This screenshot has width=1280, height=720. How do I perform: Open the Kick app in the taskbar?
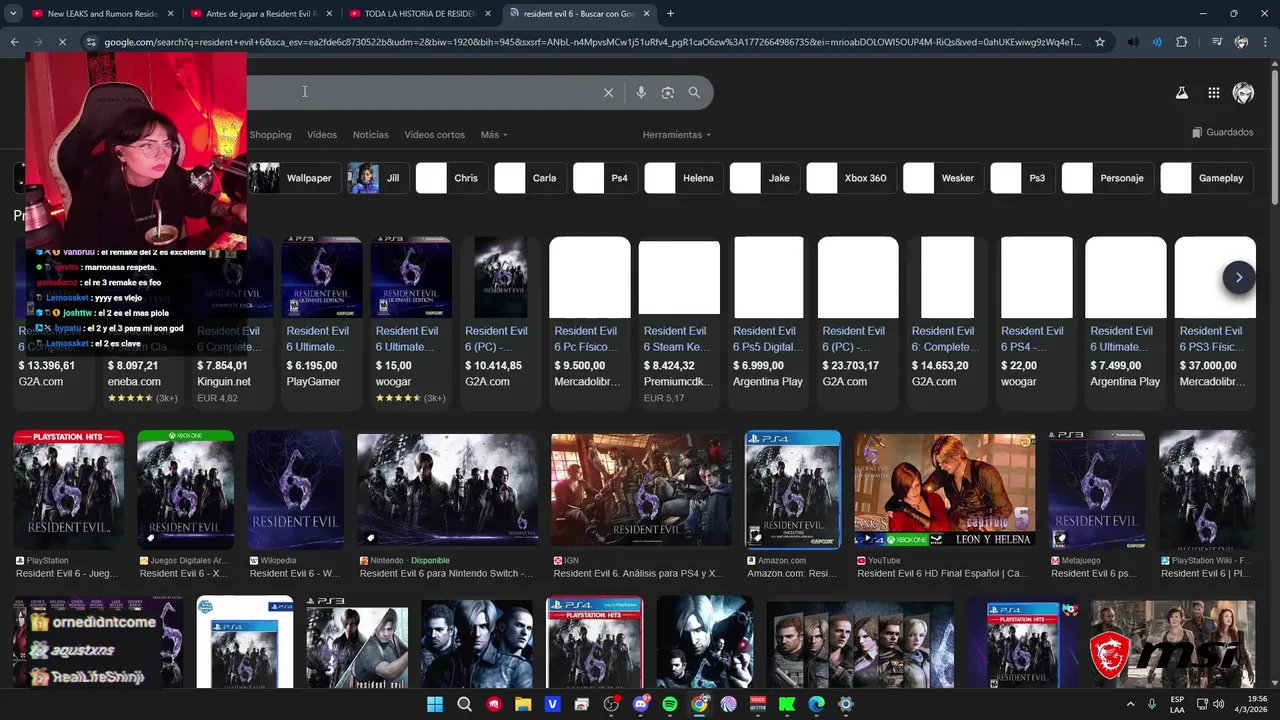[x=787, y=704]
